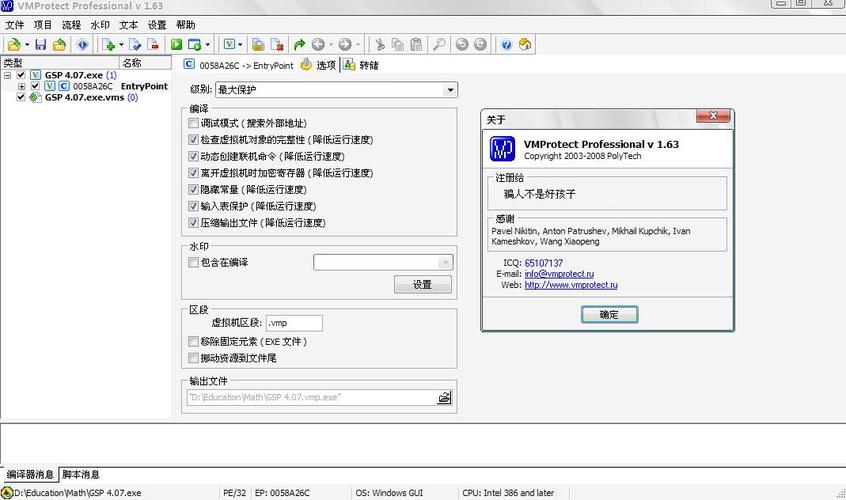Click the magnifier search icon
Screen dimensions: 846x500
439,45
